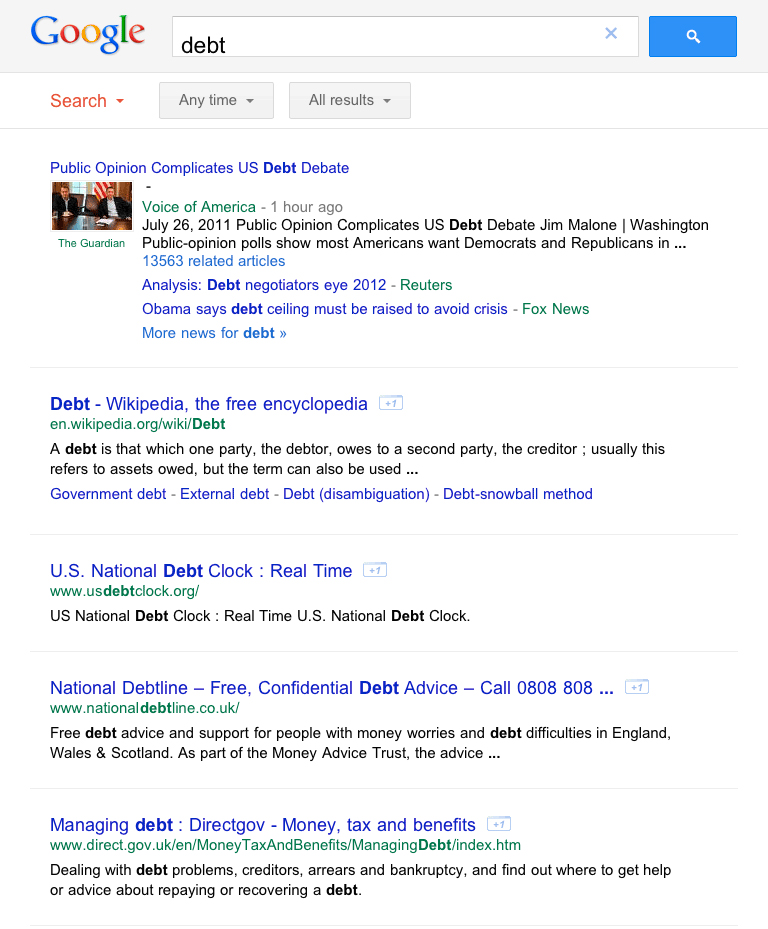
Task: Open the Government debt Wikipedia sublink
Action: [x=108, y=494]
